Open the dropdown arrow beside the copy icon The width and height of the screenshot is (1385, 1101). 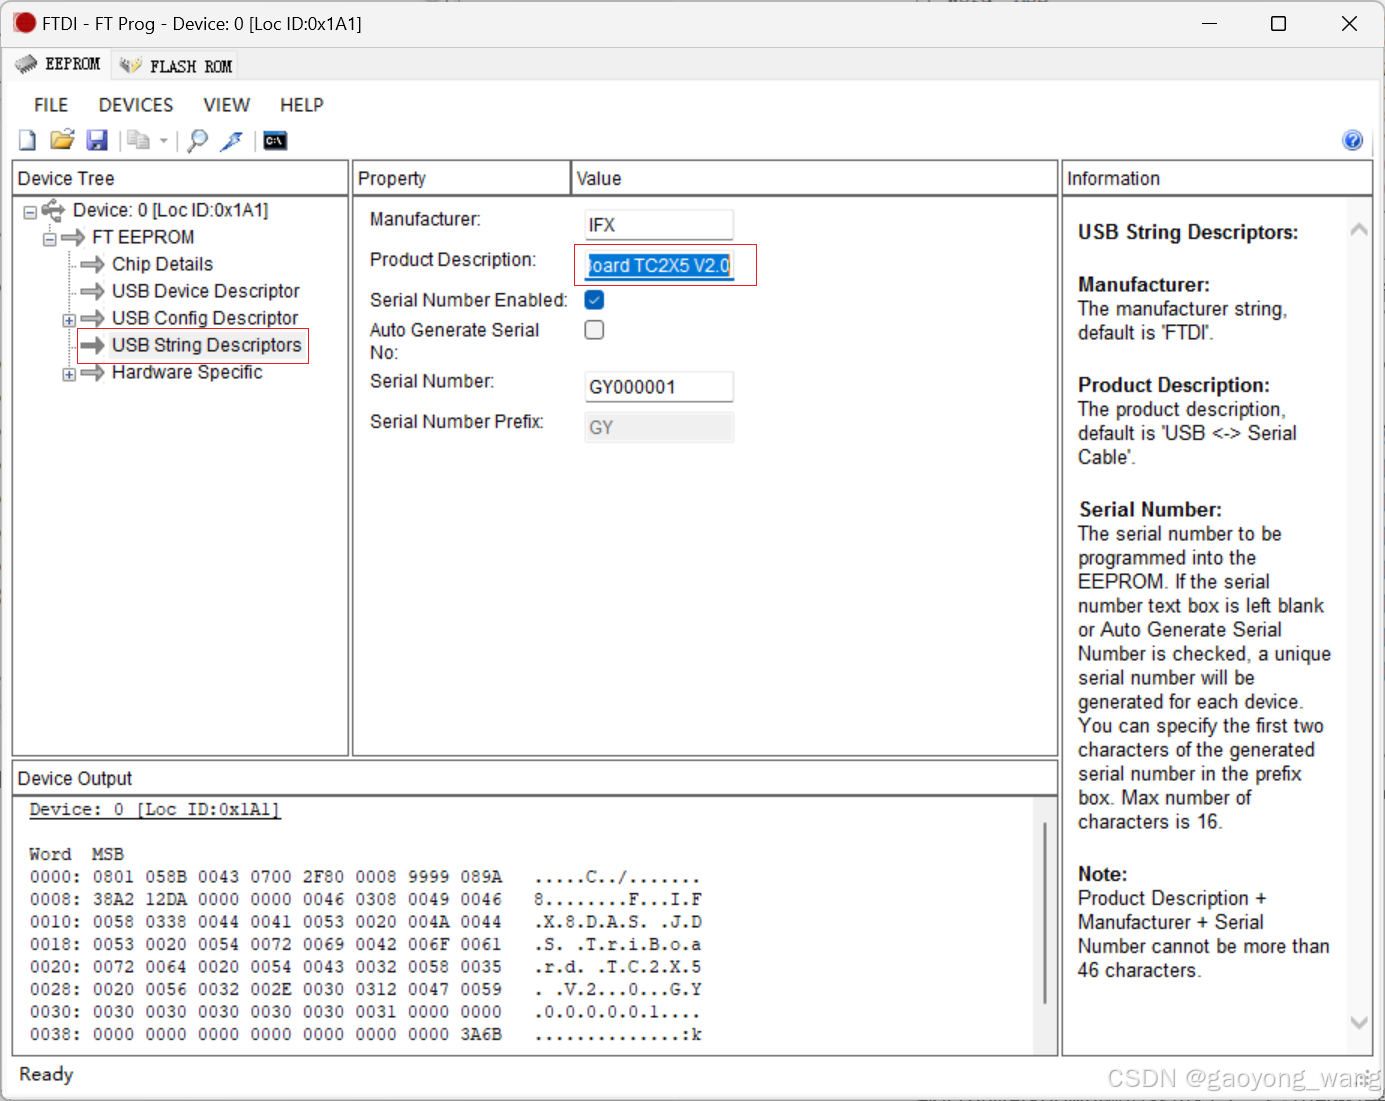point(164,141)
